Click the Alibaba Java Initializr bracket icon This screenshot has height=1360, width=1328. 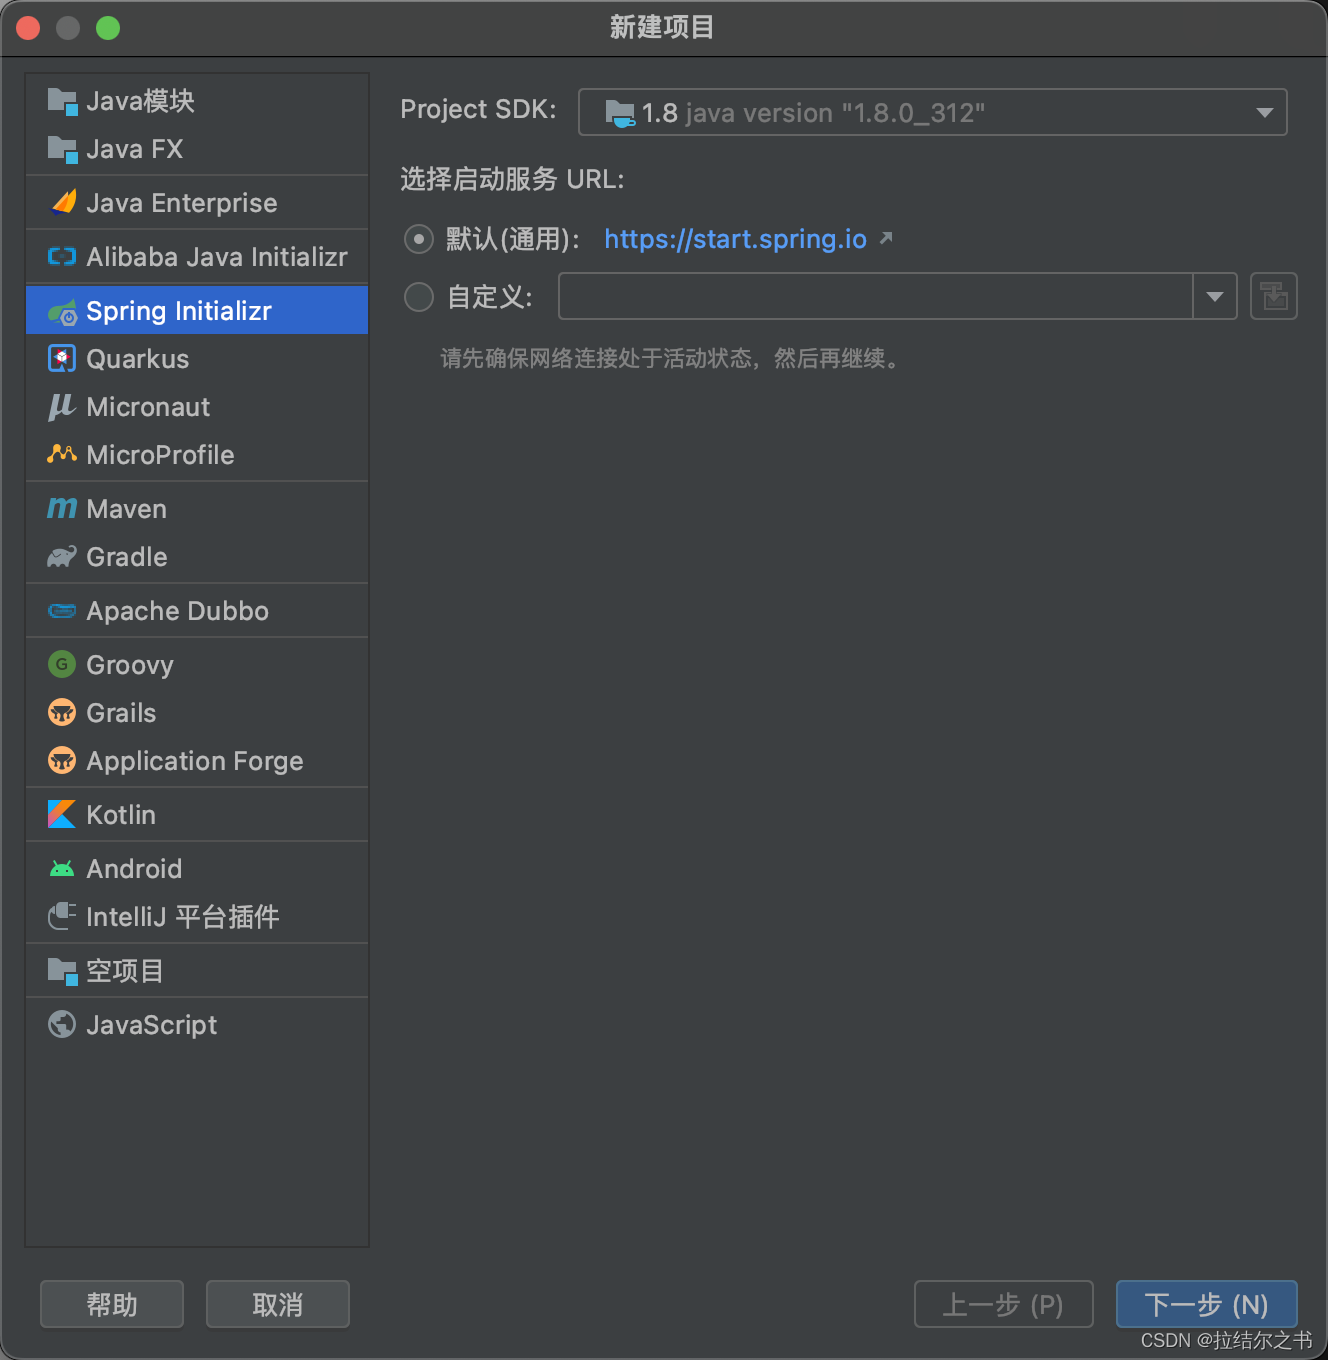tap(62, 257)
